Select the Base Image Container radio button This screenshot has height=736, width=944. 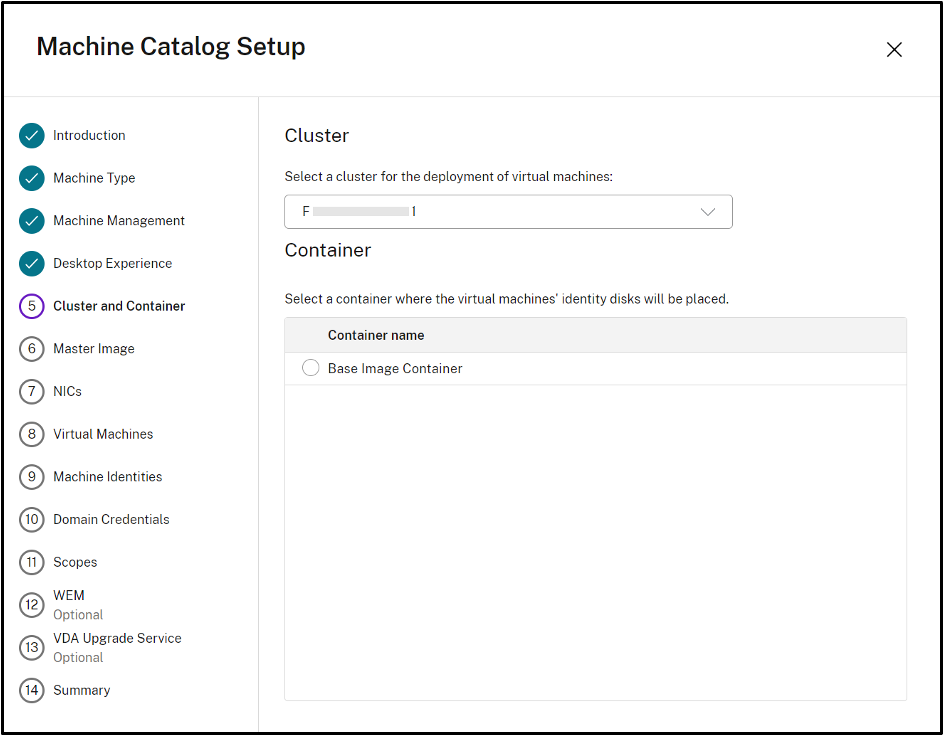point(310,369)
